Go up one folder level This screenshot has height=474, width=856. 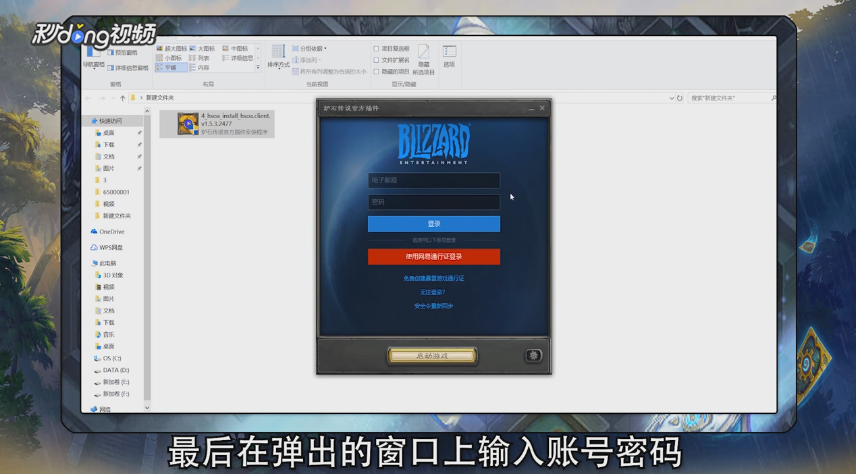pos(122,98)
